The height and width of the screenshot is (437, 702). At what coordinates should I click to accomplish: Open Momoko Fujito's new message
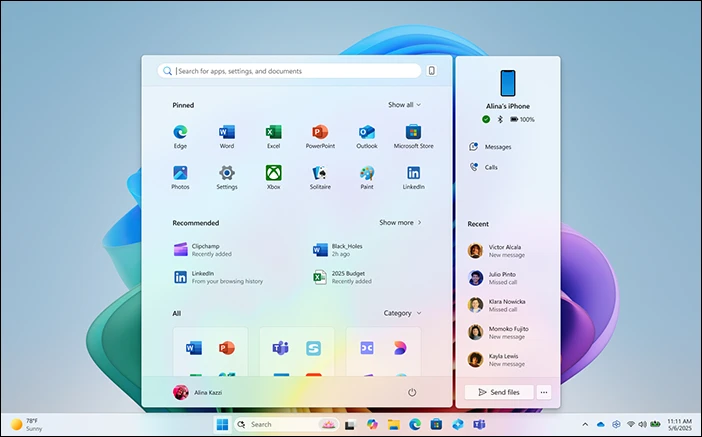(x=498, y=333)
